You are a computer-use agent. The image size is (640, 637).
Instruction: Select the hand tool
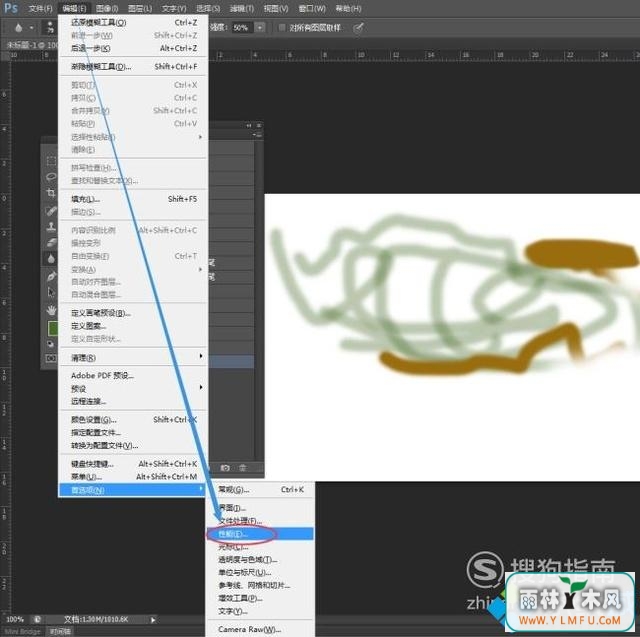(x=51, y=311)
